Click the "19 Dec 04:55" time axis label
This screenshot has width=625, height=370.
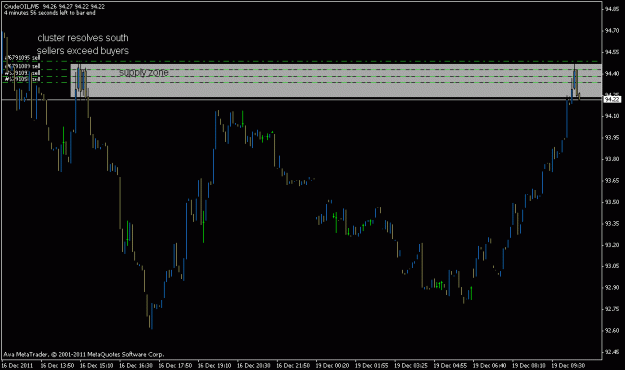pyautogui.click(x=450, y=365)
